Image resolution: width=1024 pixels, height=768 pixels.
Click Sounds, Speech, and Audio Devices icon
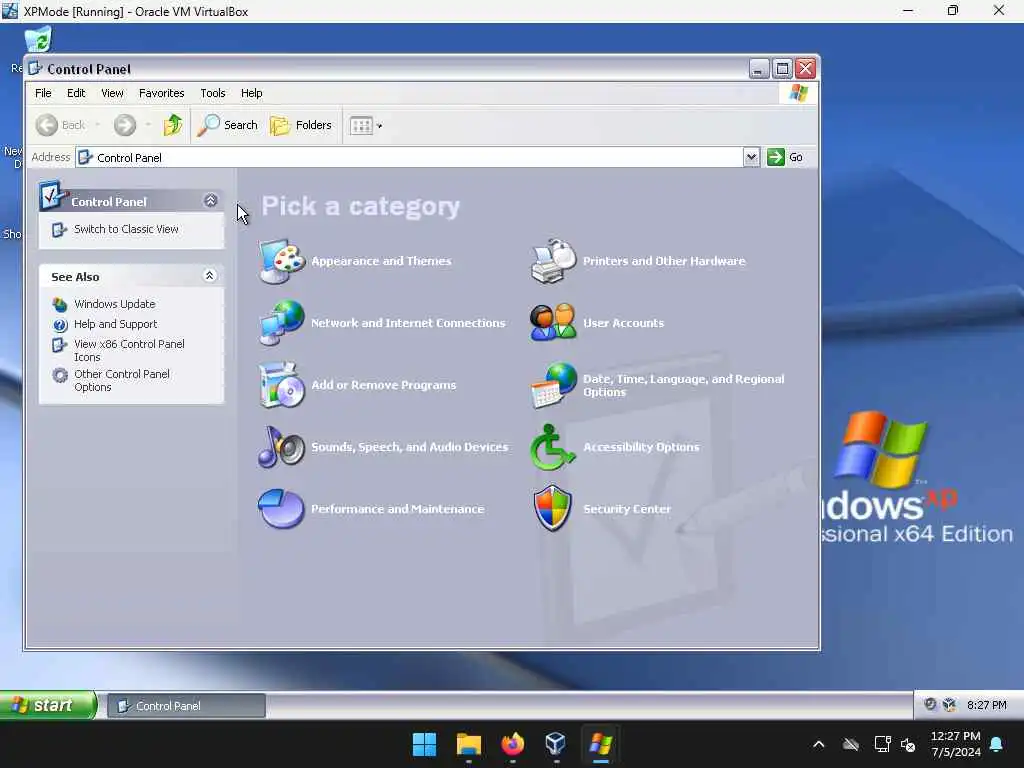coord(281,447)
